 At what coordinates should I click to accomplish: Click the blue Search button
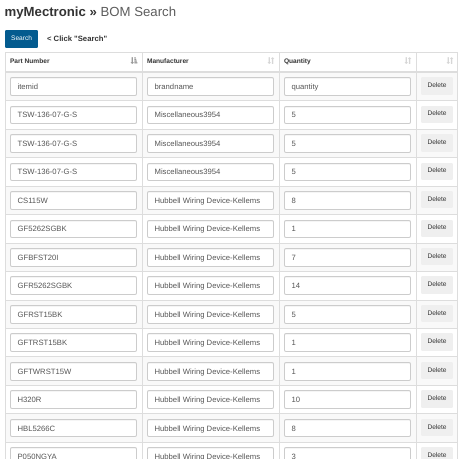click(x=21, y=39)
